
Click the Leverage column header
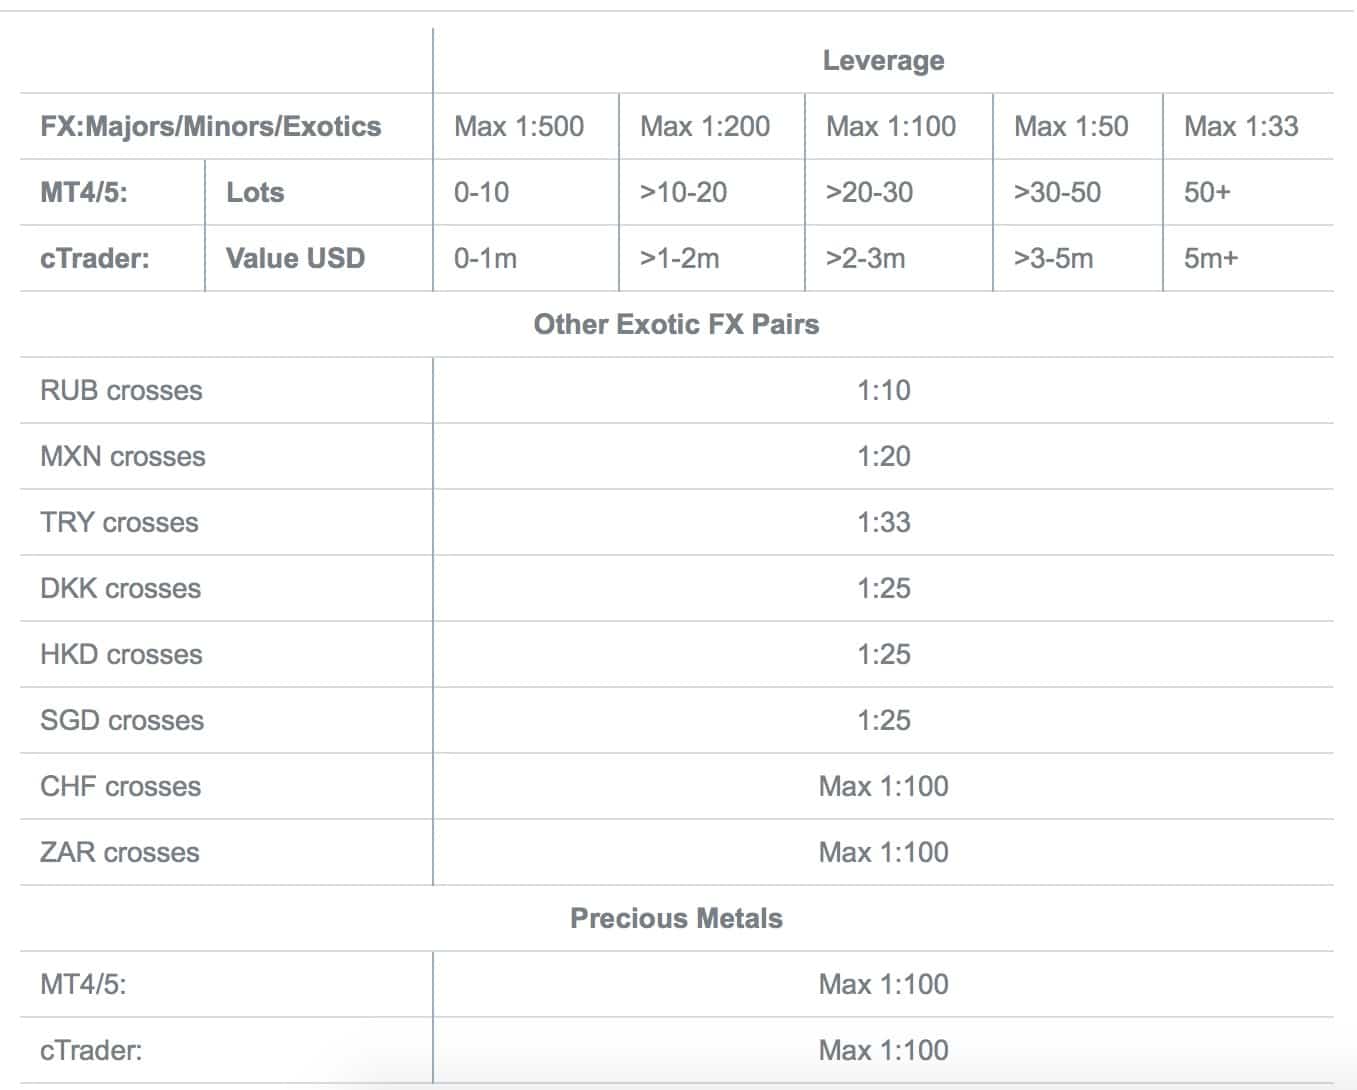[883, 61]
